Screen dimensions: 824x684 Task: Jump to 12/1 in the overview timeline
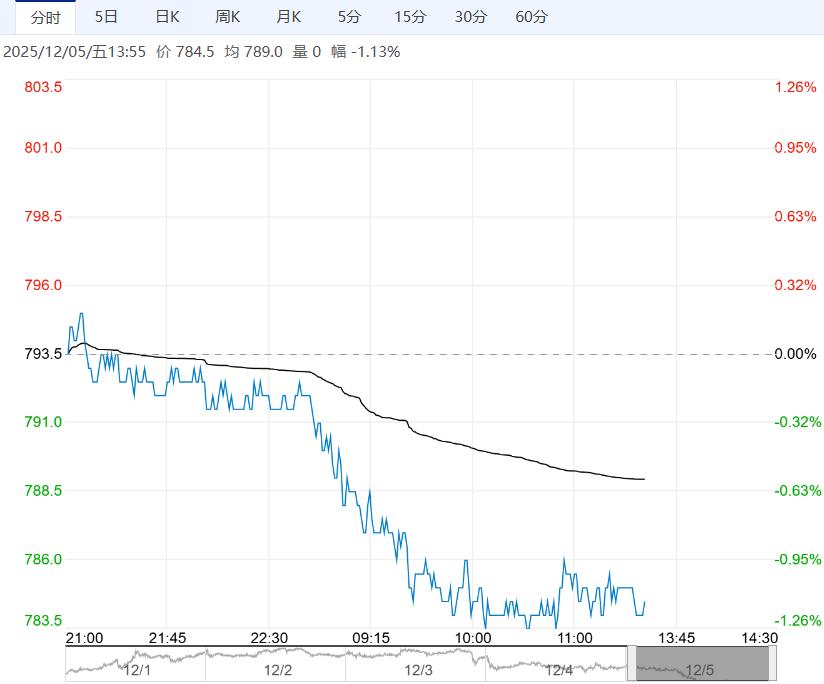click(136, 669)
